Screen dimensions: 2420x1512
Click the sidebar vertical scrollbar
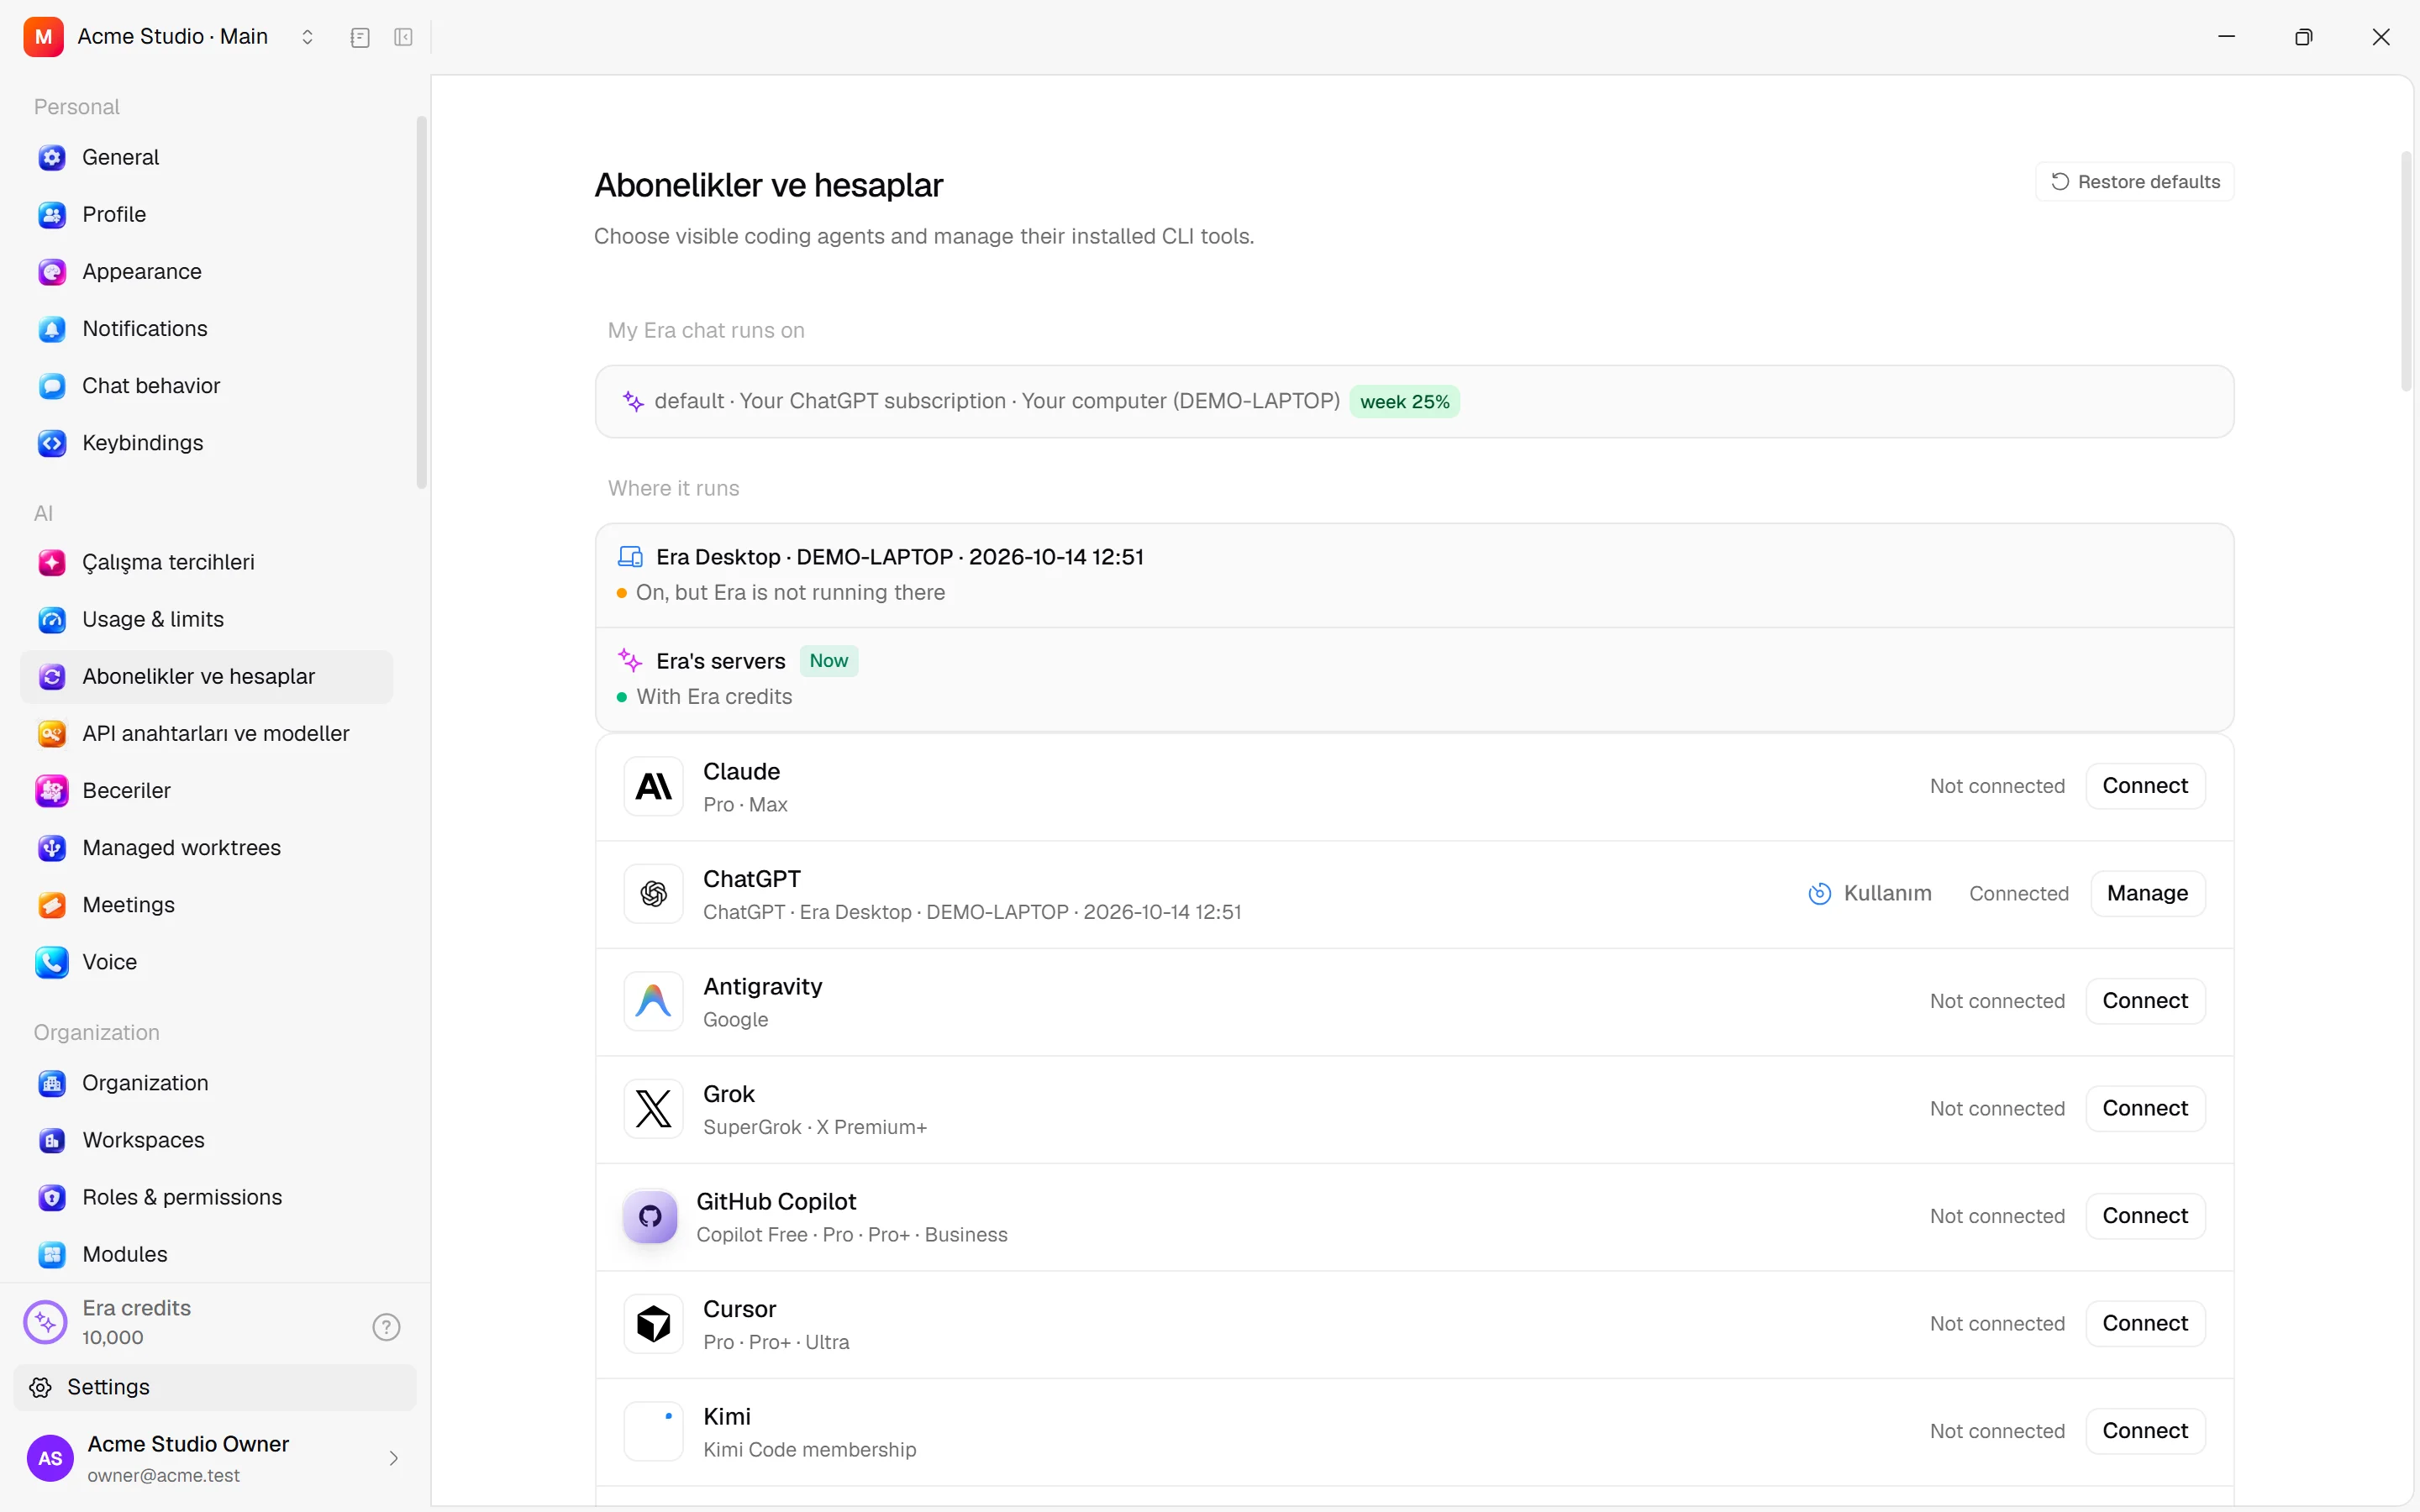[421, 303]
